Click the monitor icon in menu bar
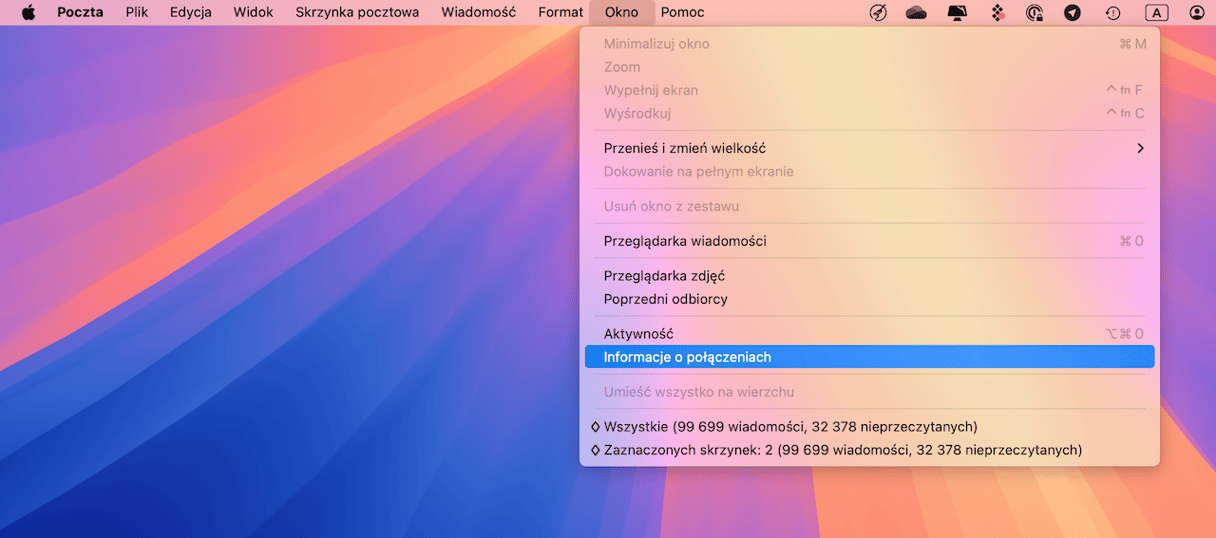 click(957, 12)
